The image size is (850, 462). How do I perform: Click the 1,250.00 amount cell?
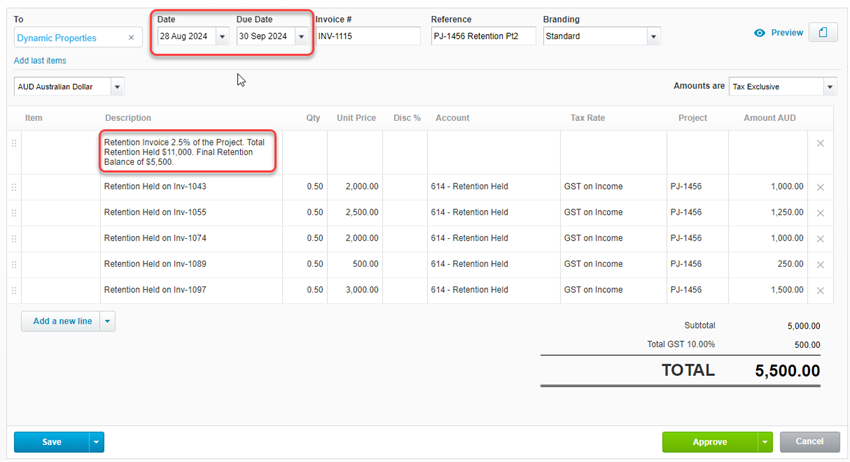768,212
